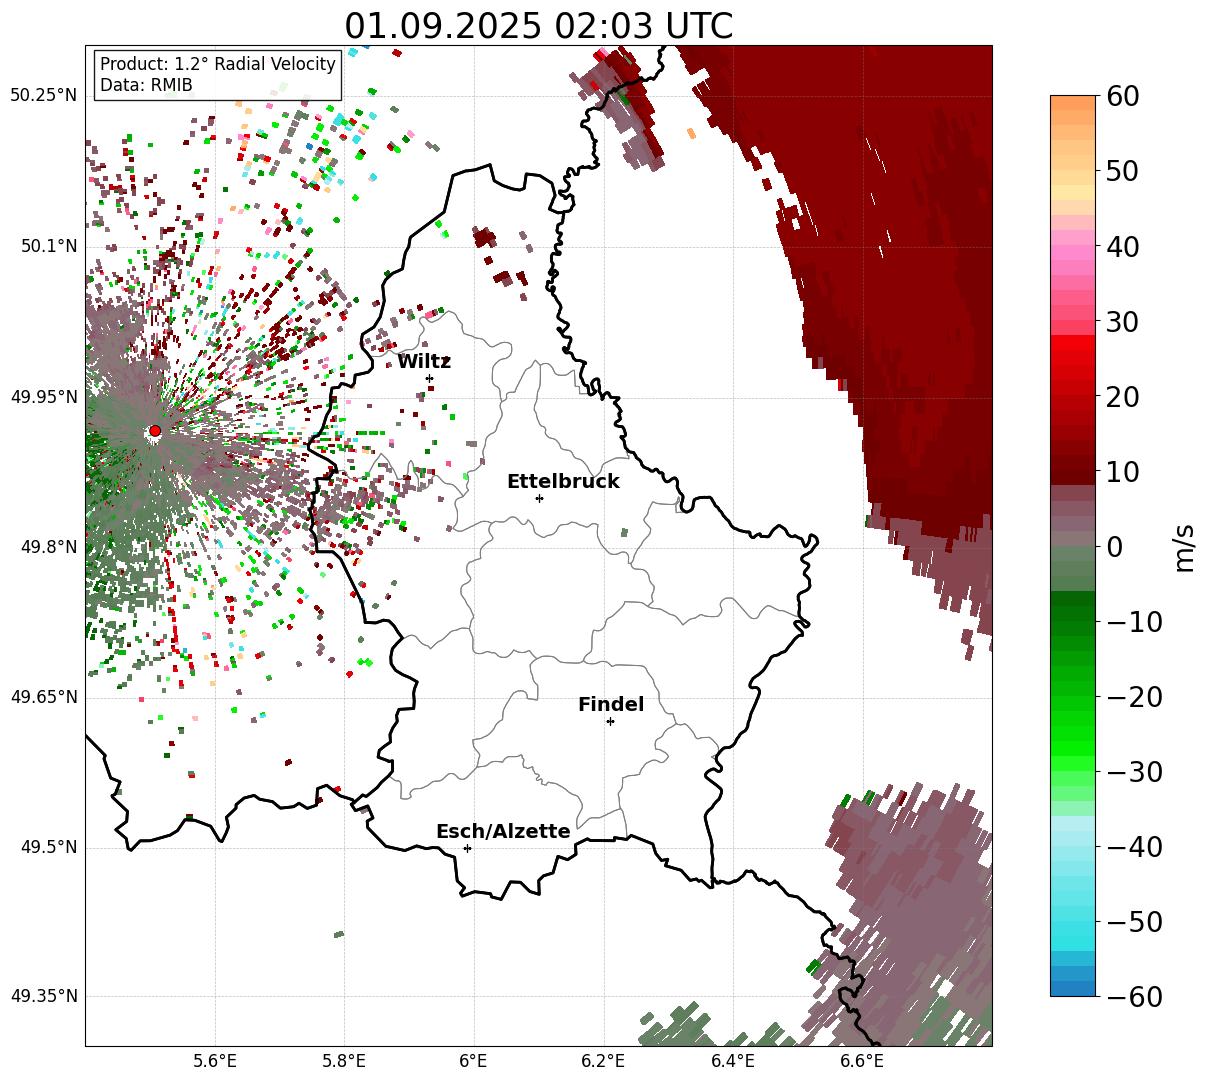Click the colorbar label −60
Image resolution: width=1207 pixels, height=1081 pixels.
coord(1133,996)
